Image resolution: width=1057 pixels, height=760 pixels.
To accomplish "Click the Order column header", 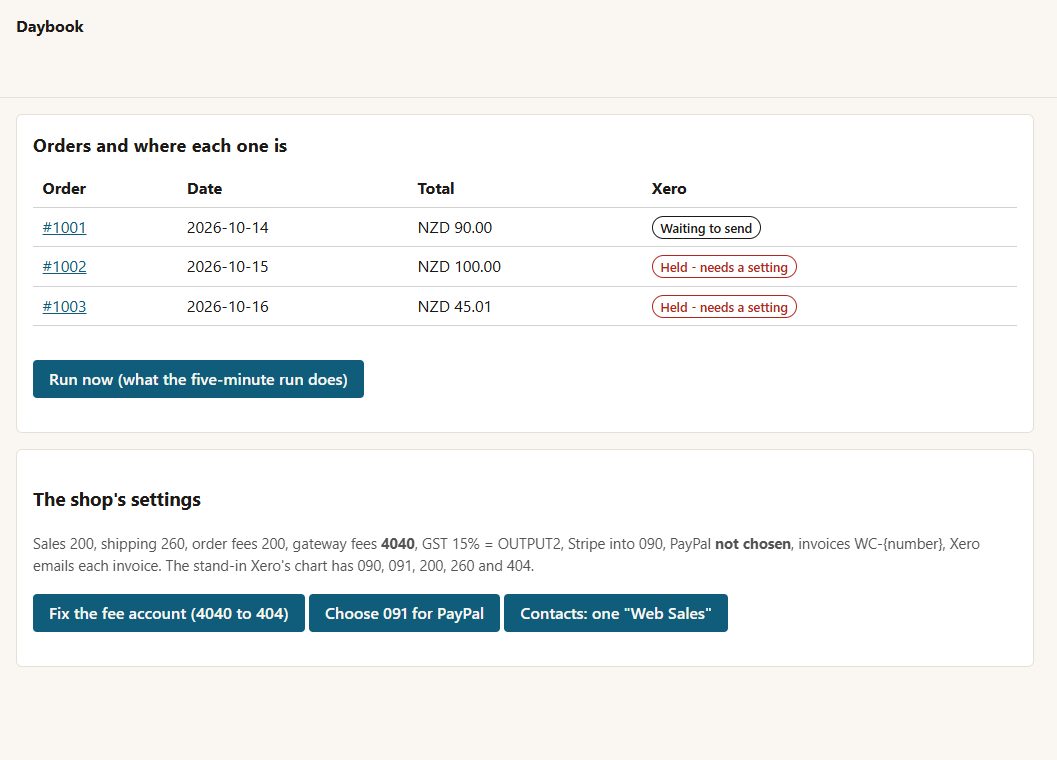I will (x=64, y=189).
